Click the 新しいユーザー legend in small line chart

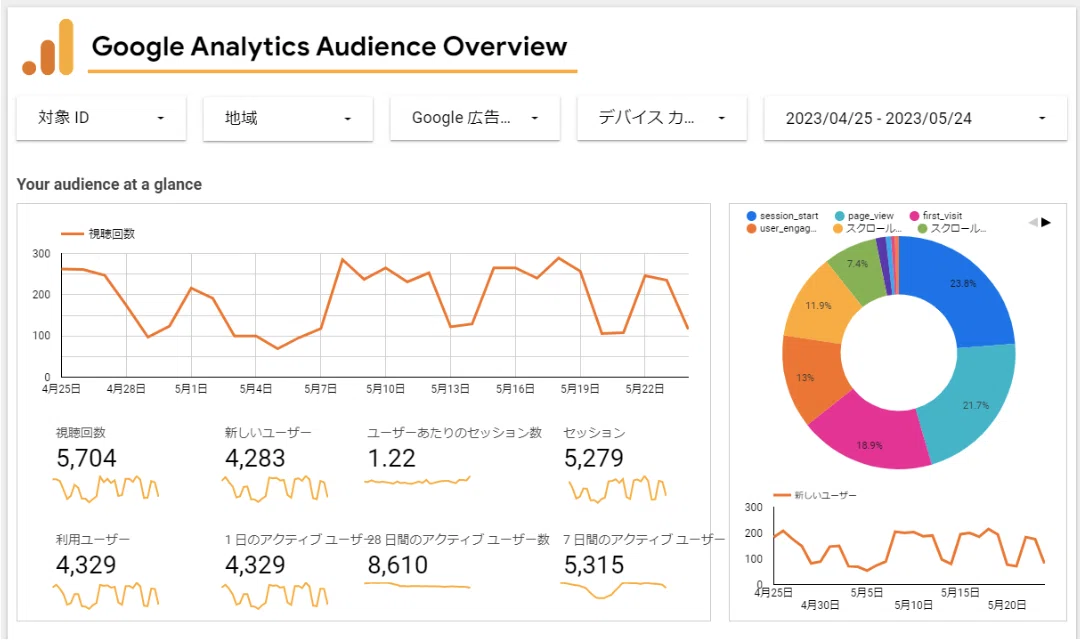pos(815,495)
